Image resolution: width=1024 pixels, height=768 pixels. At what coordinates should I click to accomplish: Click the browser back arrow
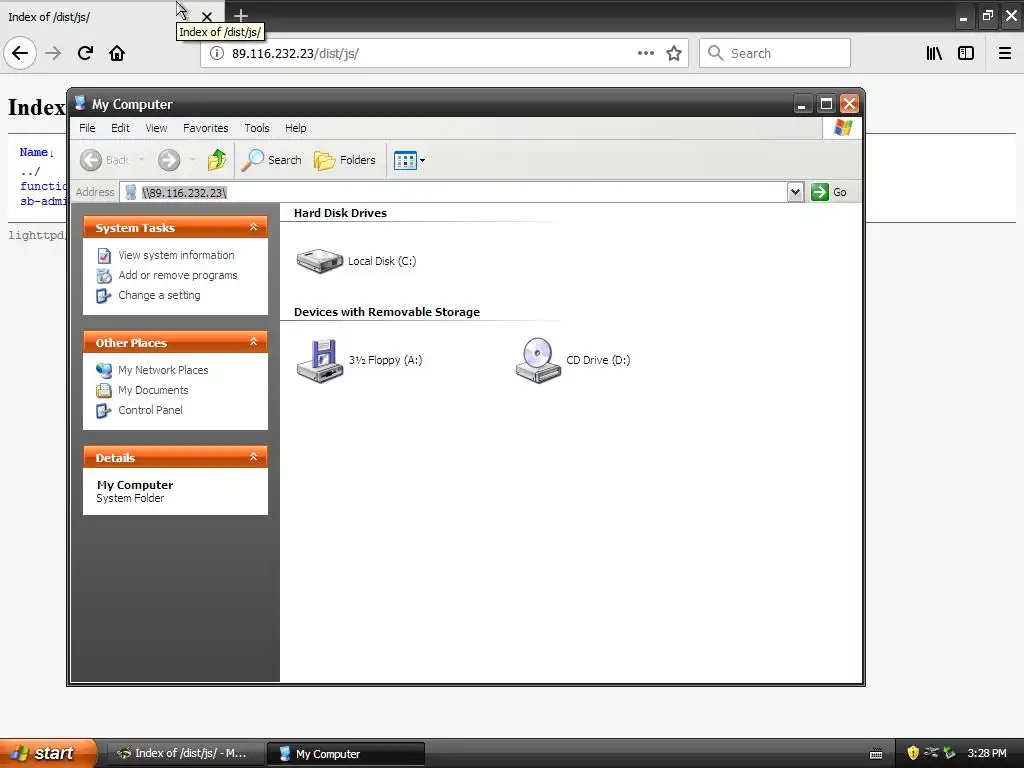(20, 53)
